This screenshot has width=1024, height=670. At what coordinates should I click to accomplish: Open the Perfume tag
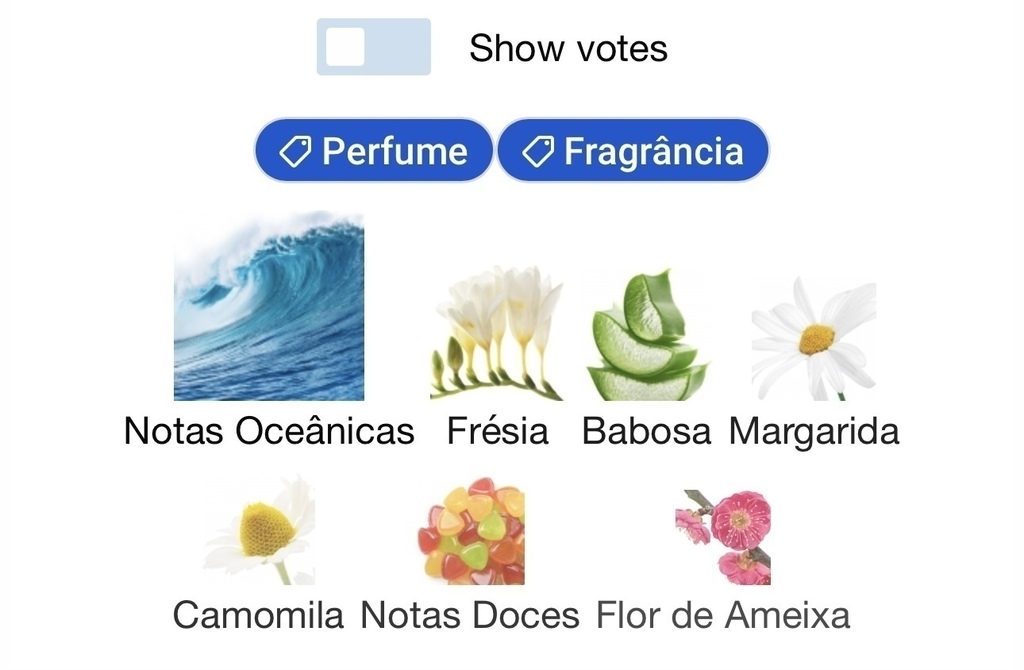374,151
